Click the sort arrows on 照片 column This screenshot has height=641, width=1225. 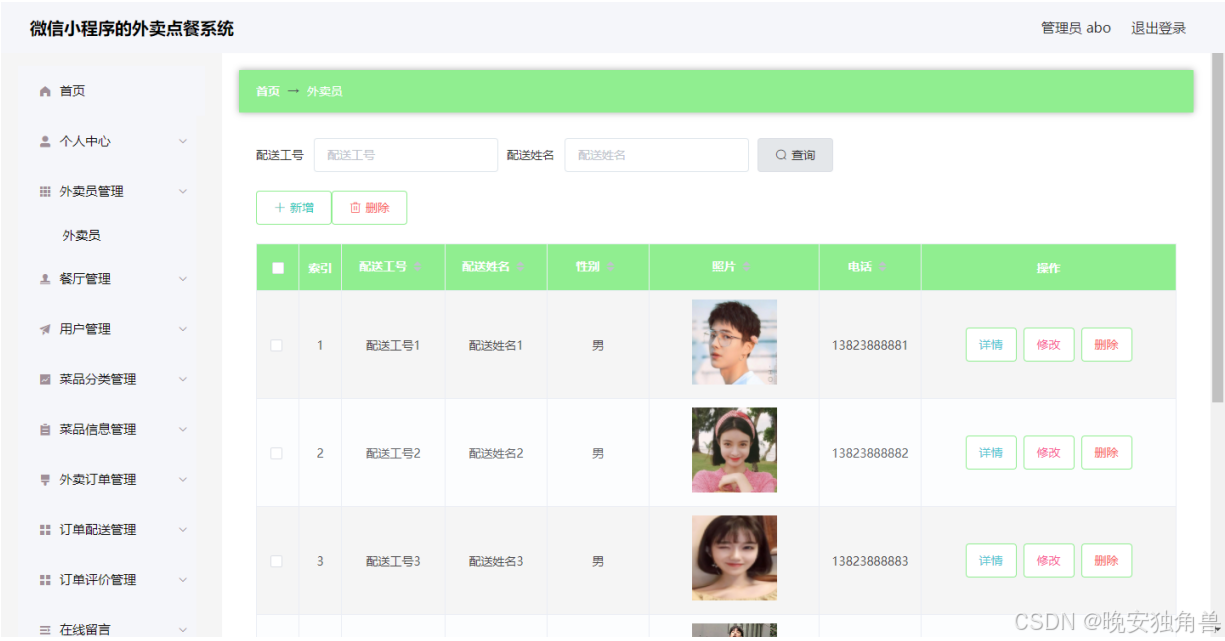pos(746,267)
